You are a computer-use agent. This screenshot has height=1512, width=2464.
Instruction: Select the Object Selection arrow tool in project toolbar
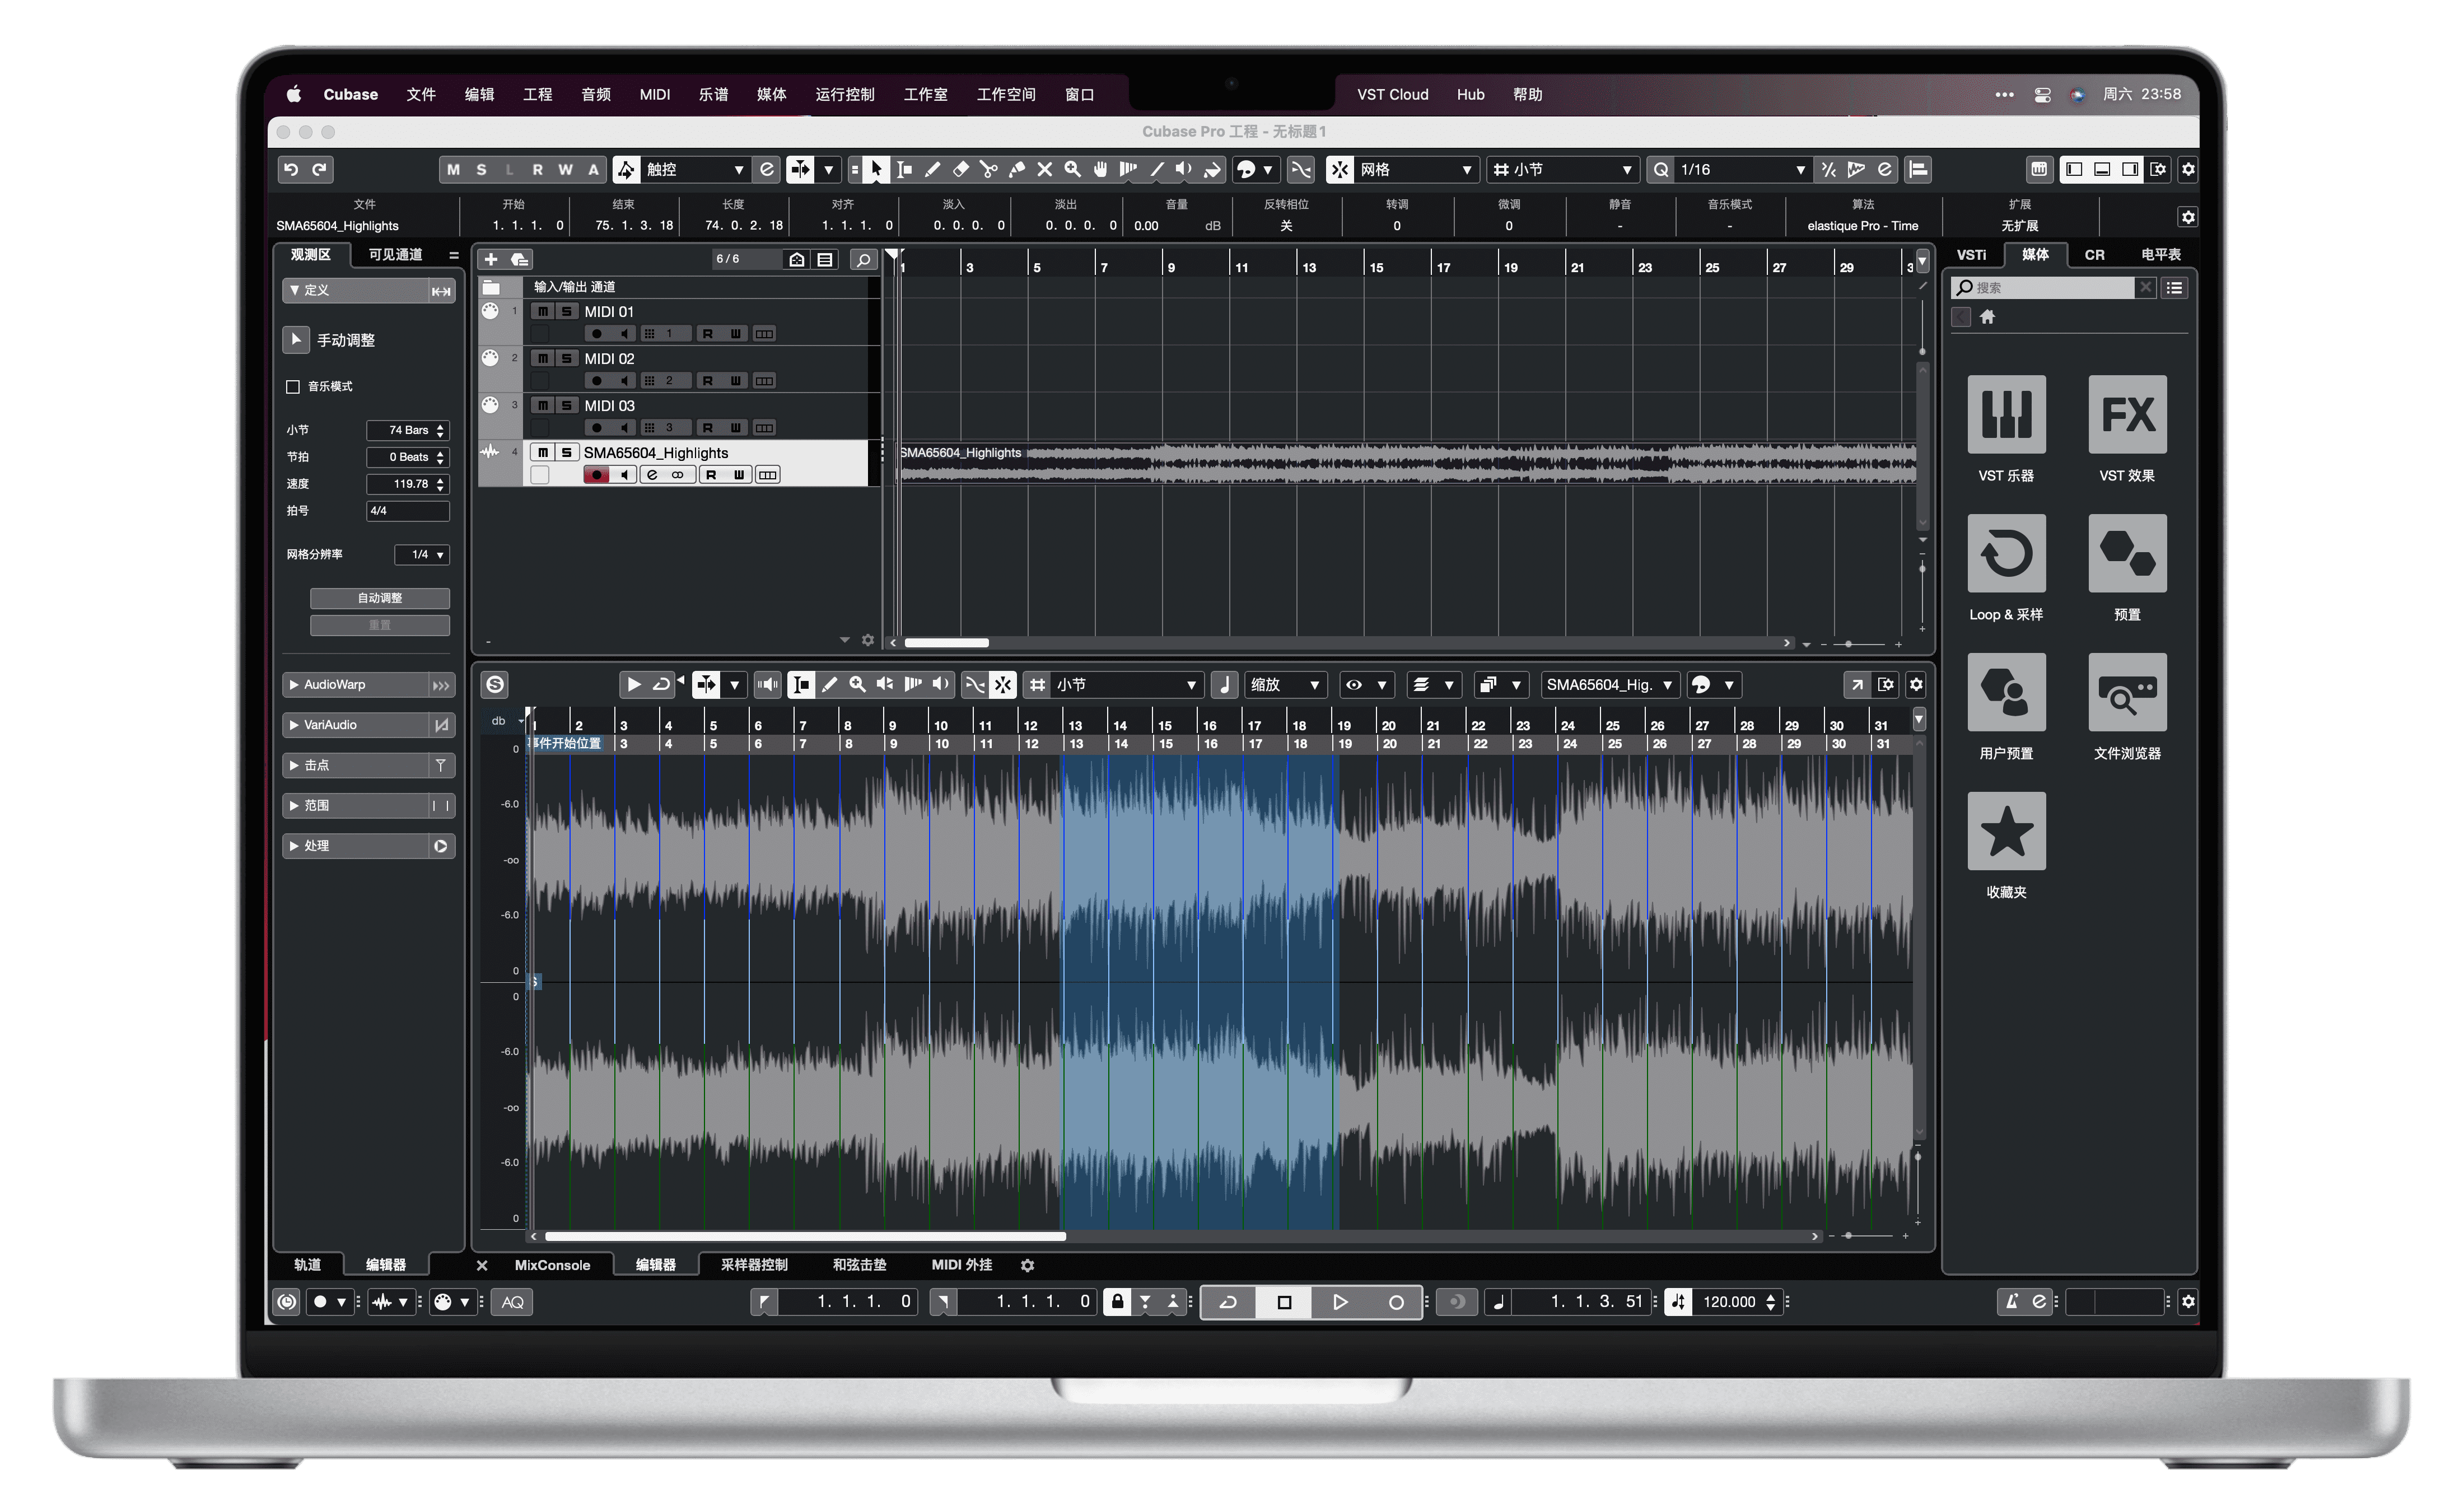875,170
